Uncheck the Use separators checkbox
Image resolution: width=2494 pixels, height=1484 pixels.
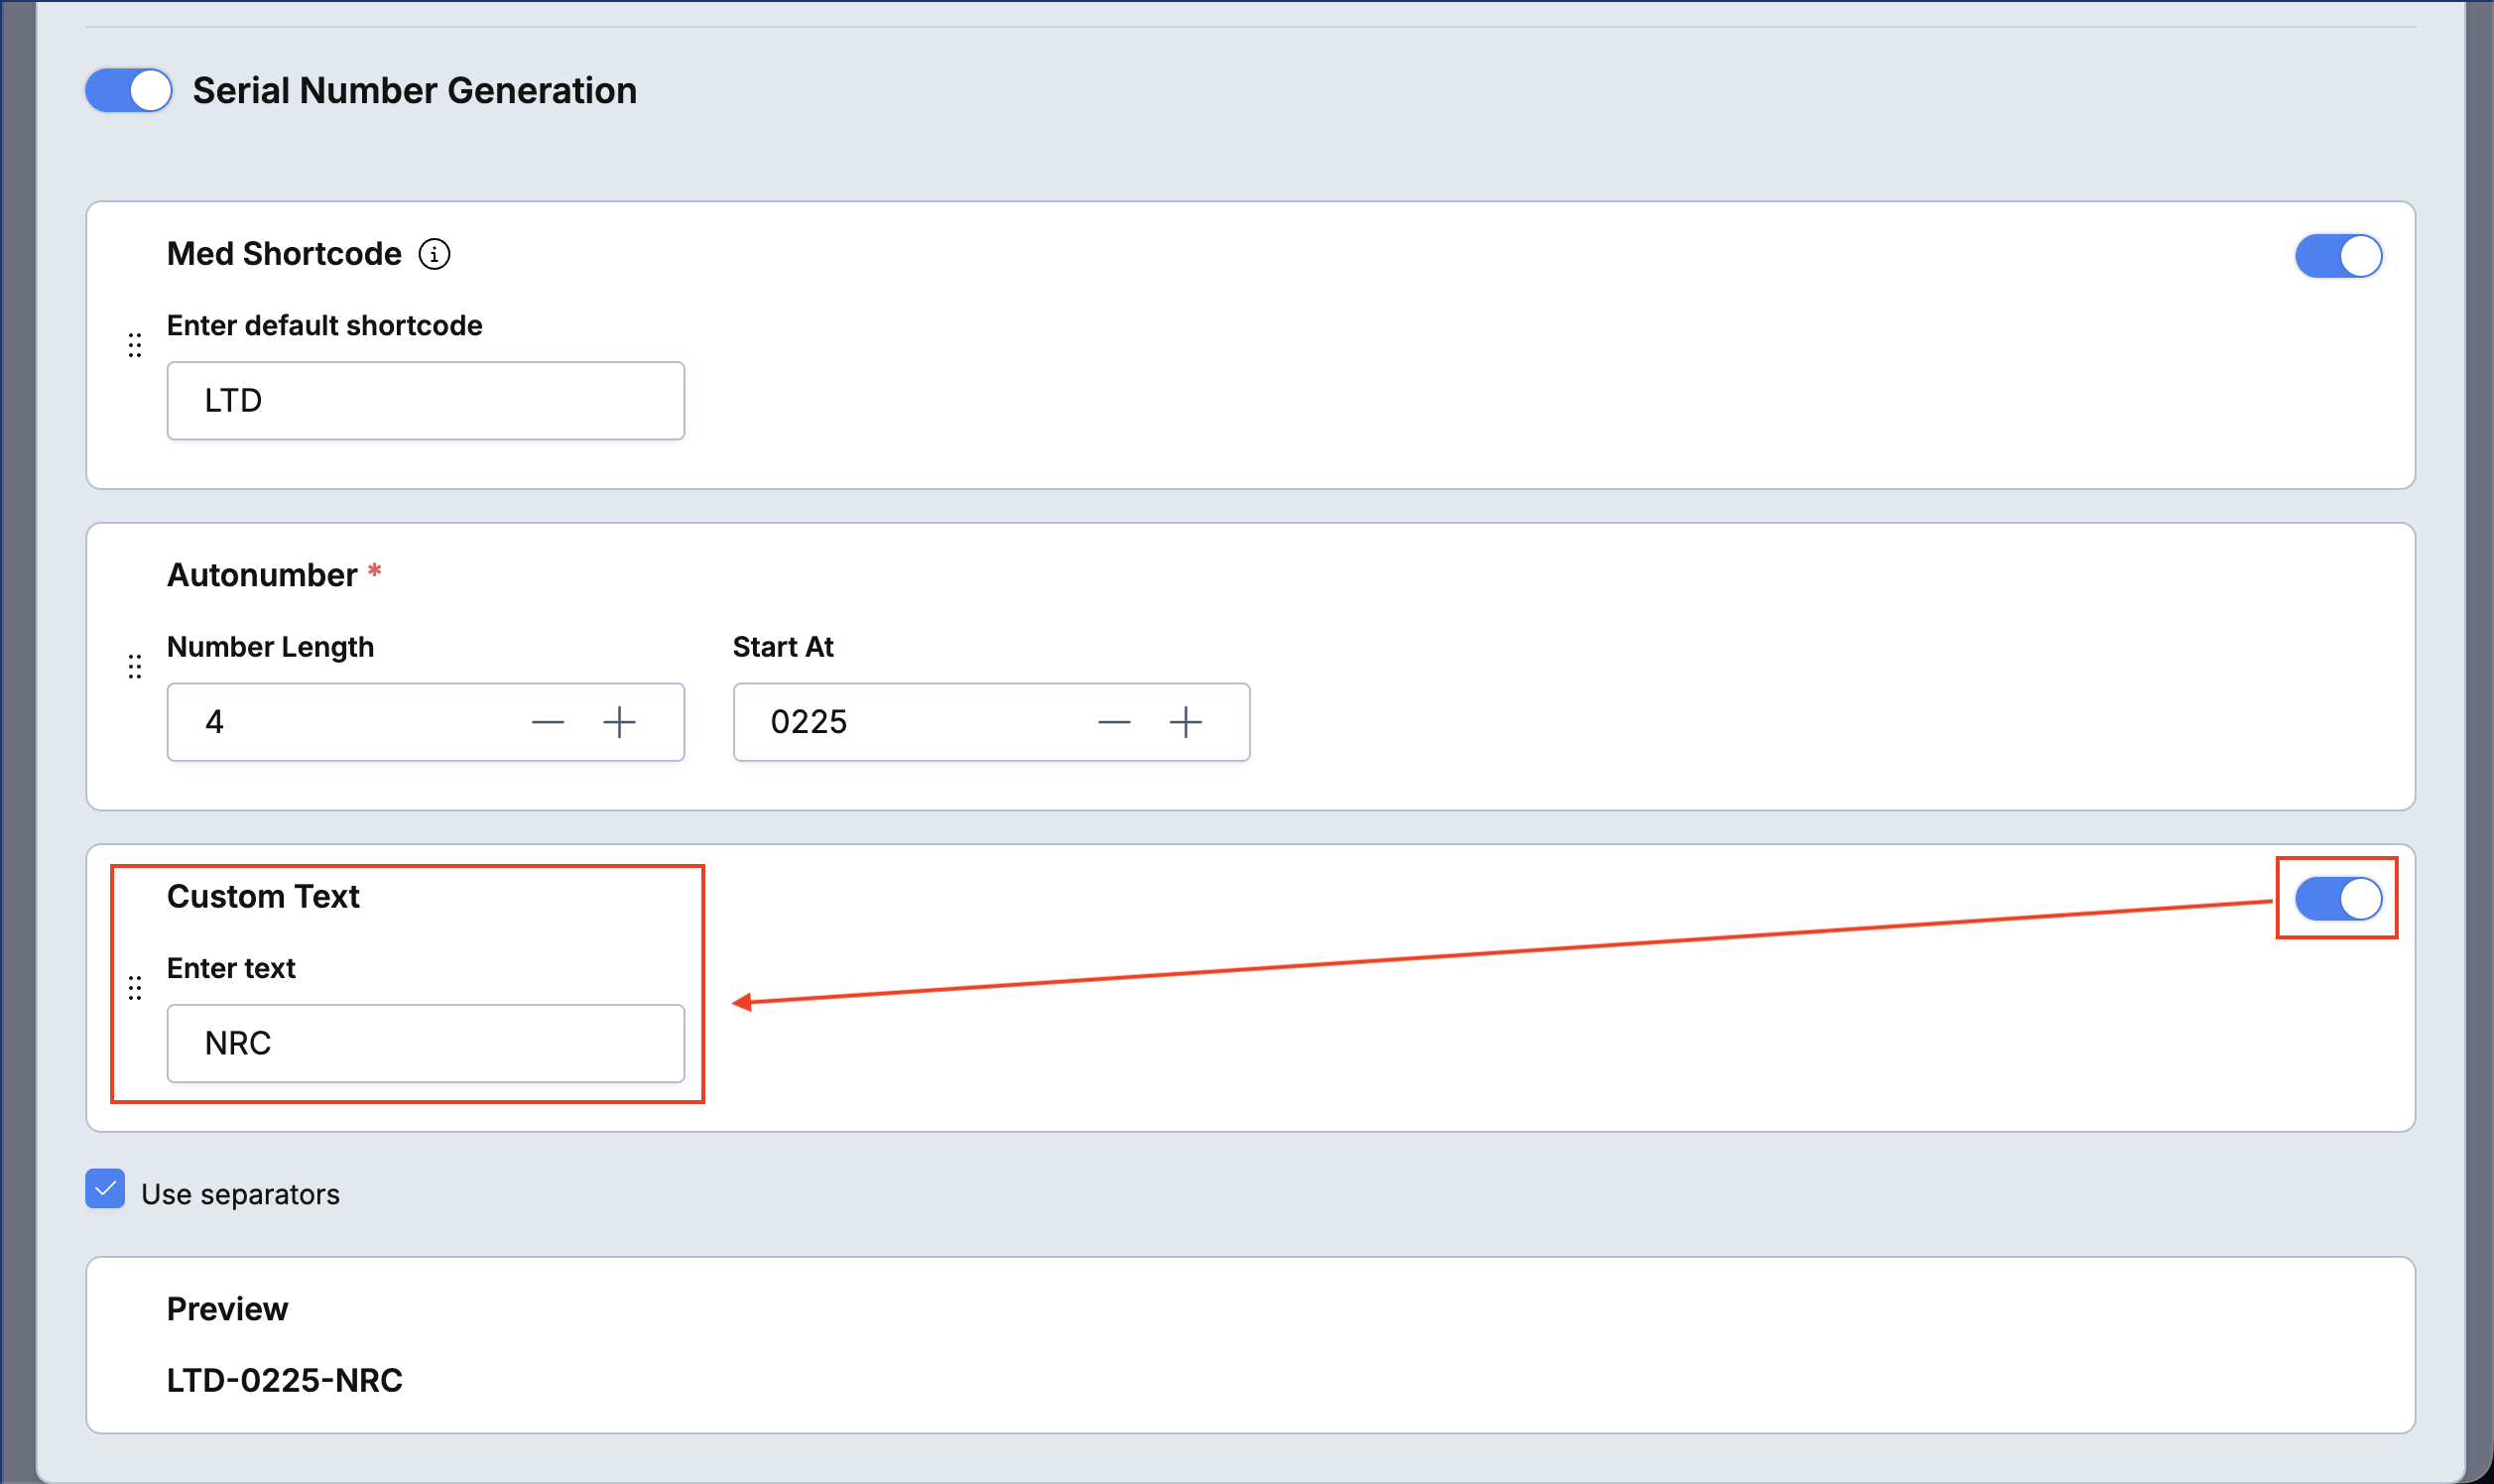tap(105, 1189)
